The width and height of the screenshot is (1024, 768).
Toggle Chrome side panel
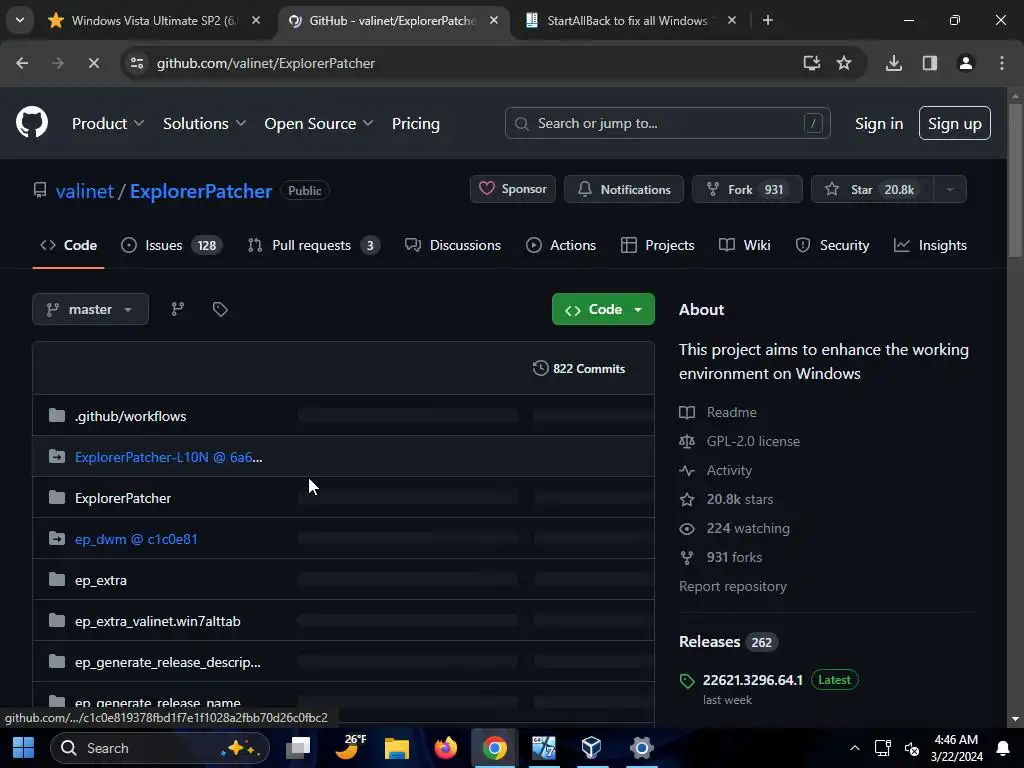[x=930, y=63]
